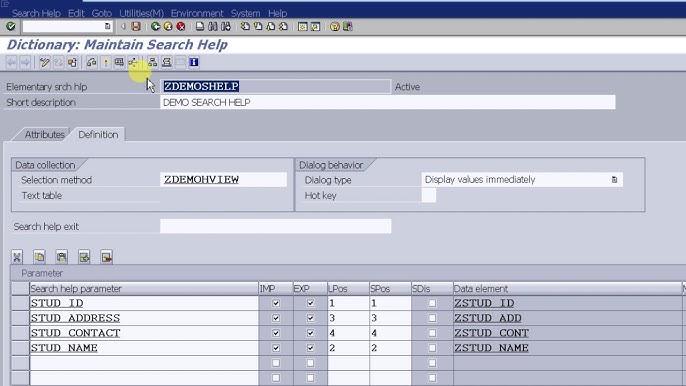Click into the Search help exit field
Image resolution: width=686 pixels, height=386 pixels.
click(x=276, y=226)
